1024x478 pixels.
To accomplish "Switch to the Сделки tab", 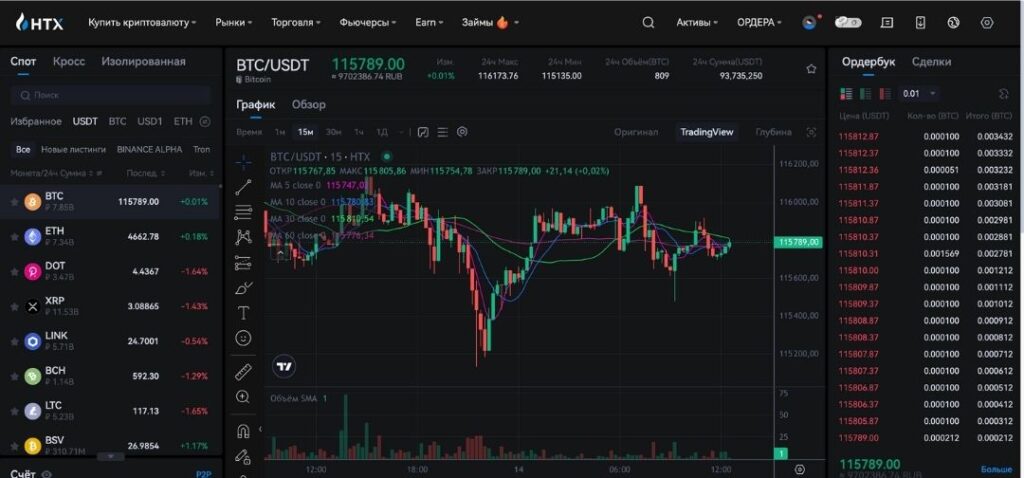I will click(x=931, y=62).
